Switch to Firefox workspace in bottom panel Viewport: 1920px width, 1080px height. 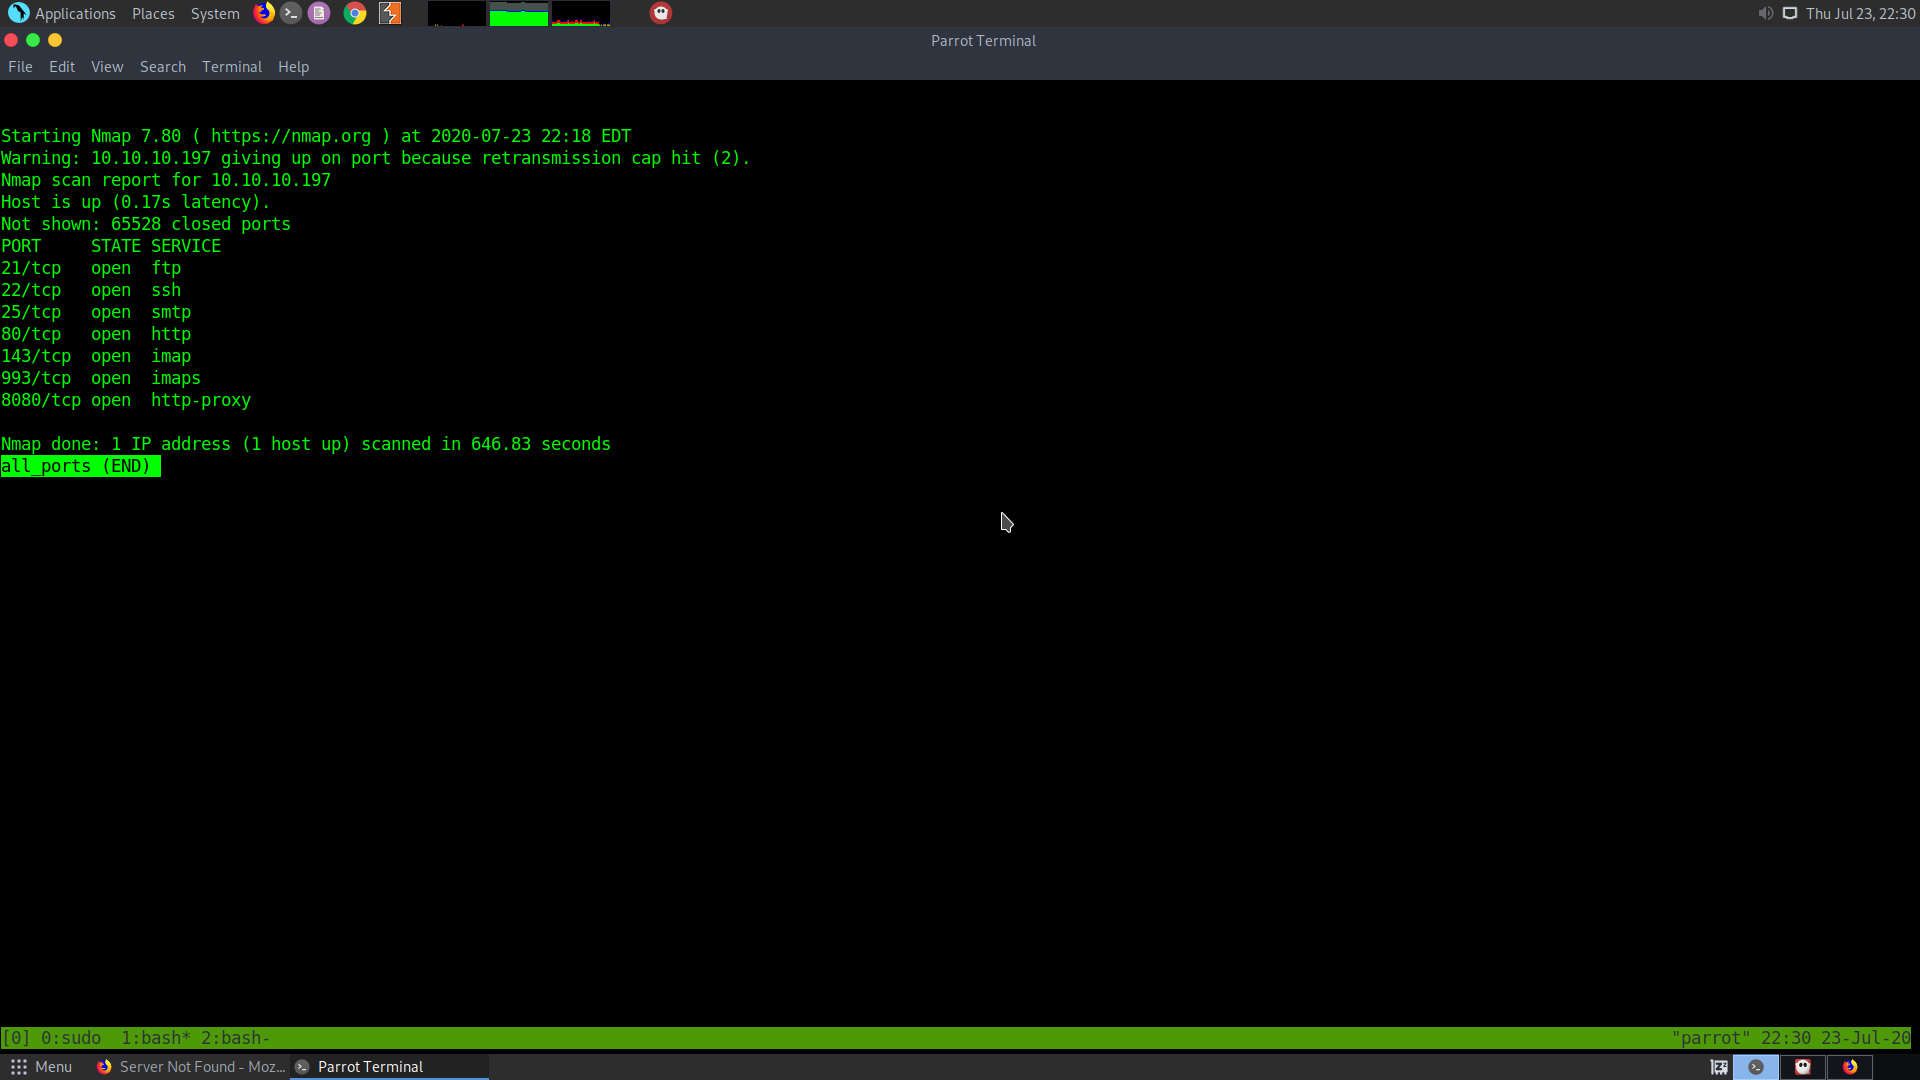click(1850, 1067)
